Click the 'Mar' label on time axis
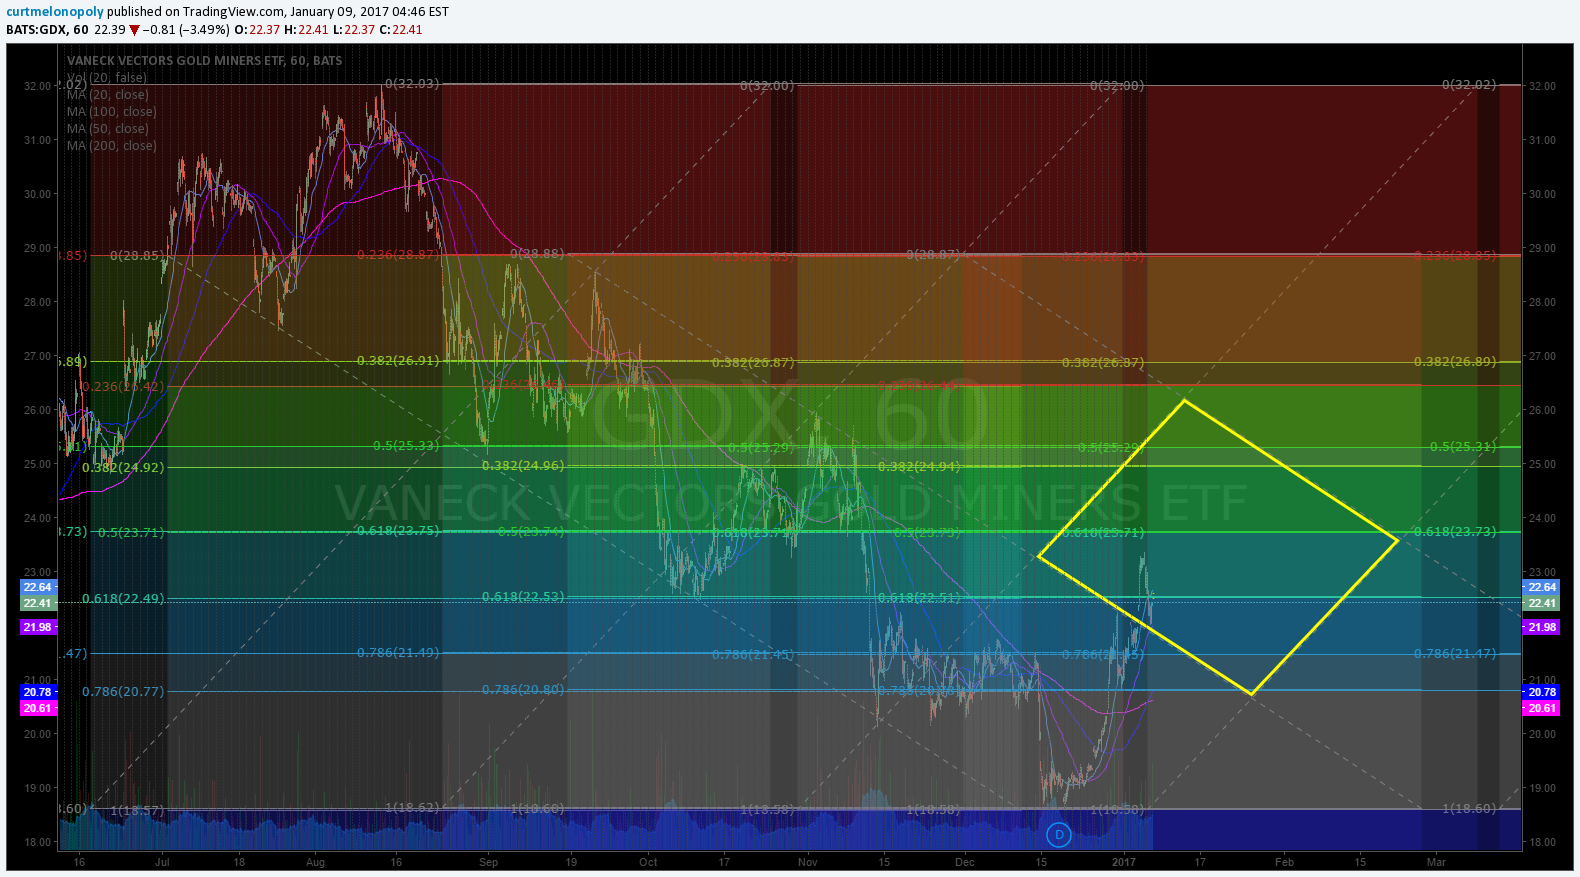The width and height of the screenshot is (1580, 877). pos(1436,862)
